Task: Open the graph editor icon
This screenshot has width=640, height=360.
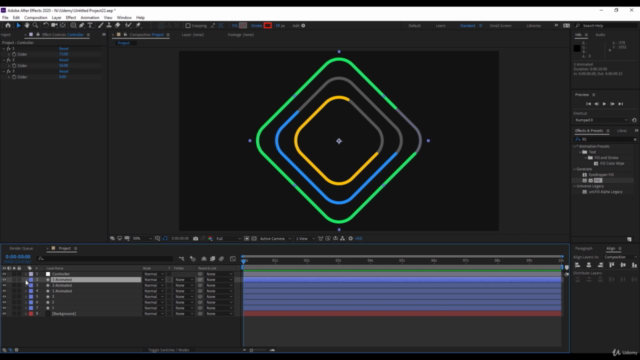Action: click(x=233, y=258)
